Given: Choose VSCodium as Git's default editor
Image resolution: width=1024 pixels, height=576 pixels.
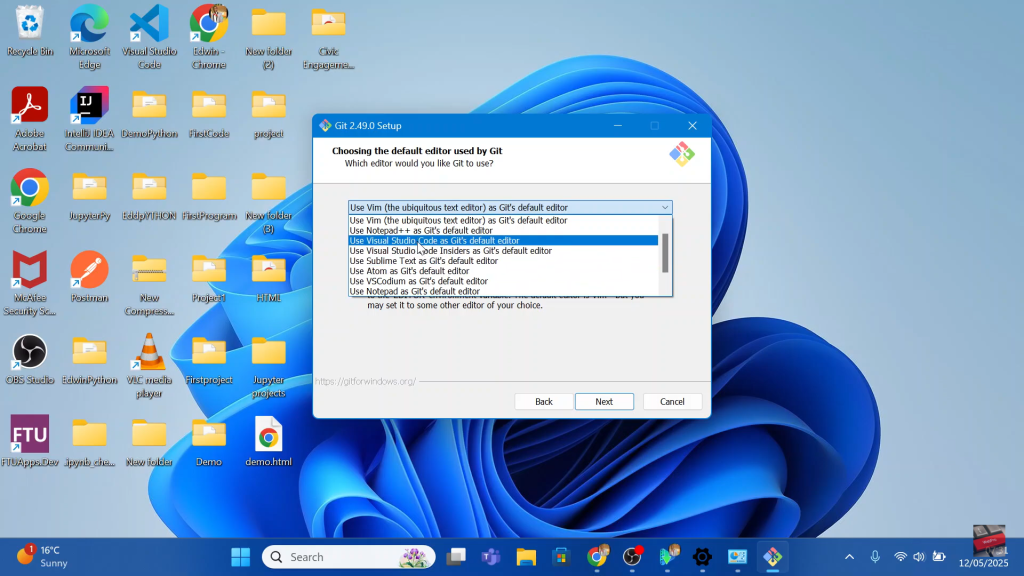Looking at the screenshot, I should [503, 281].
